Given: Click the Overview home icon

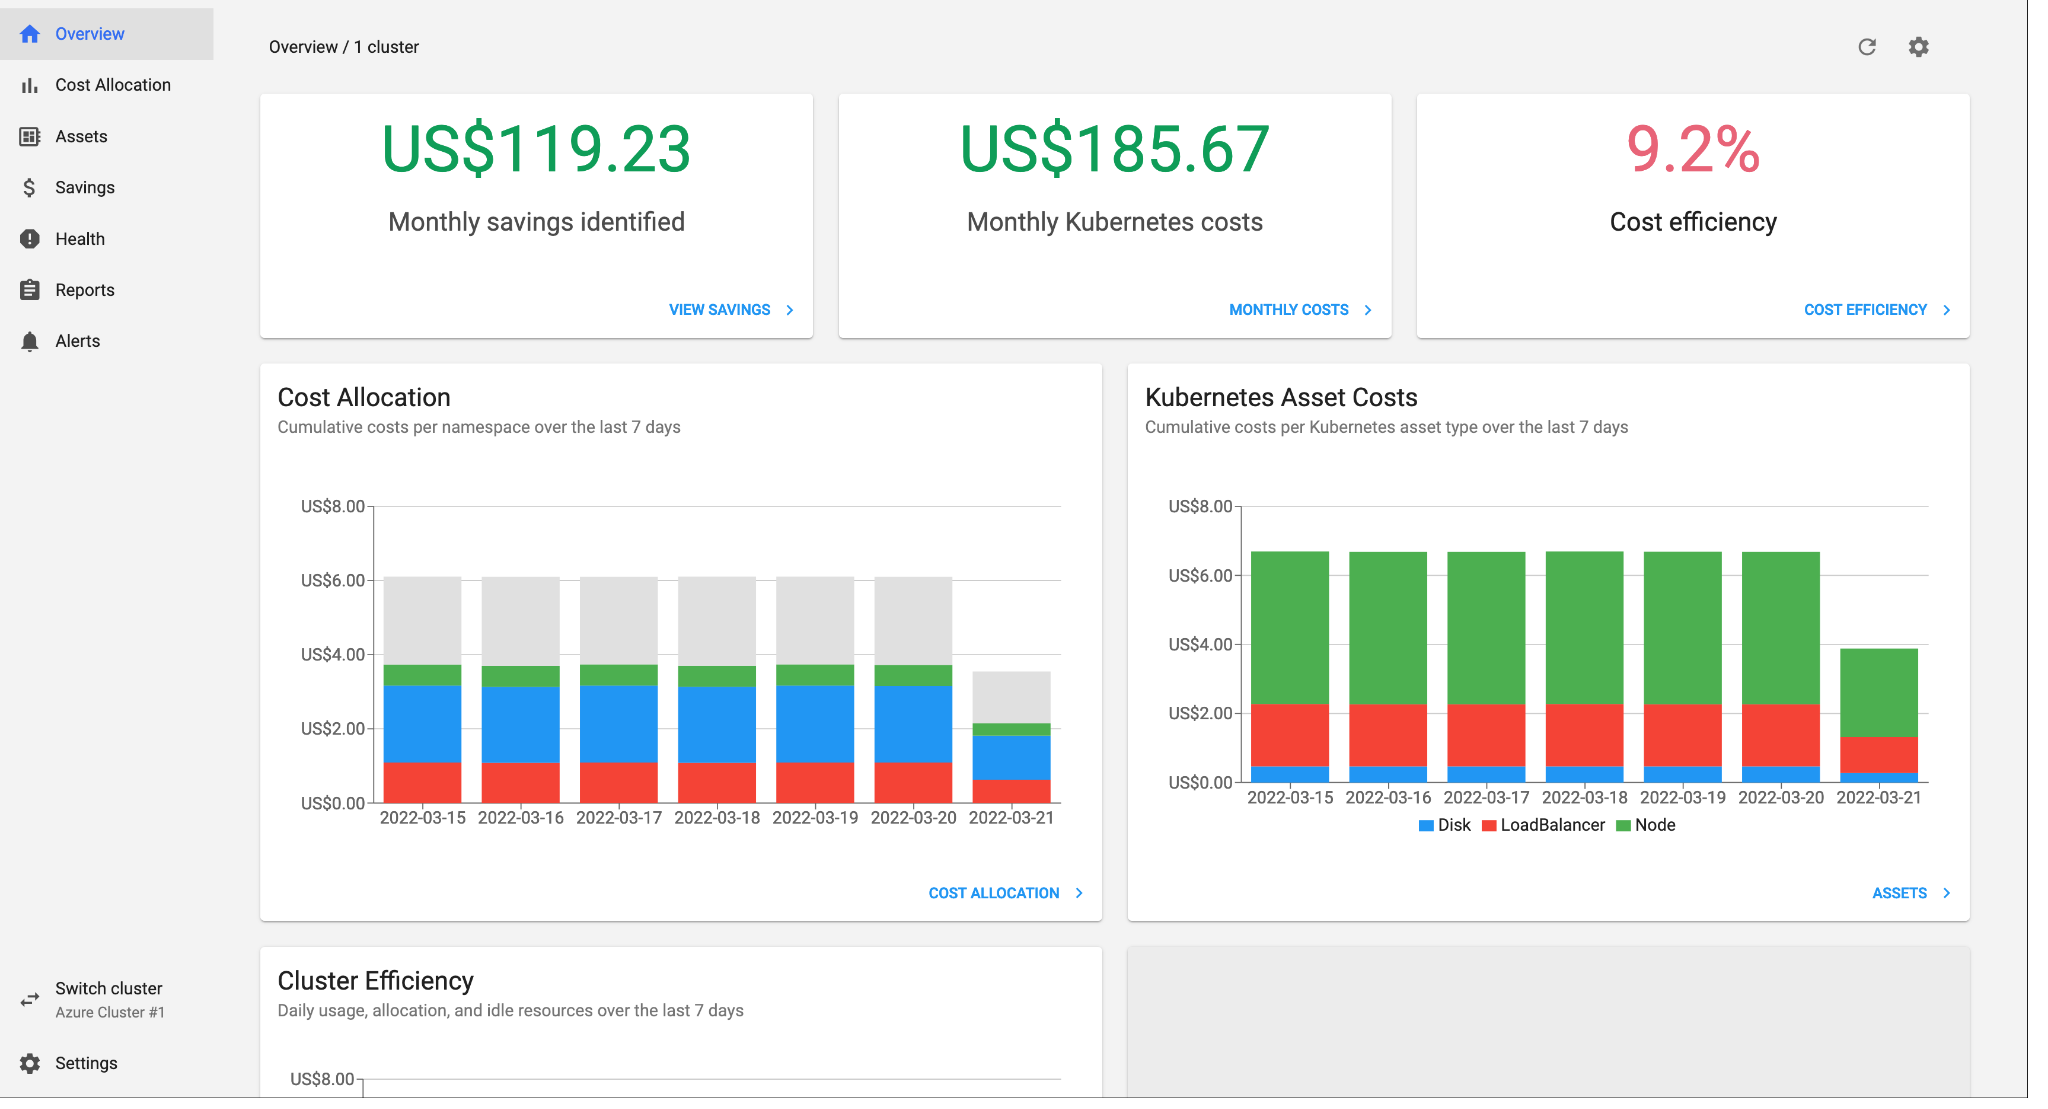Looking at the screenshot, I should [29, 33].
